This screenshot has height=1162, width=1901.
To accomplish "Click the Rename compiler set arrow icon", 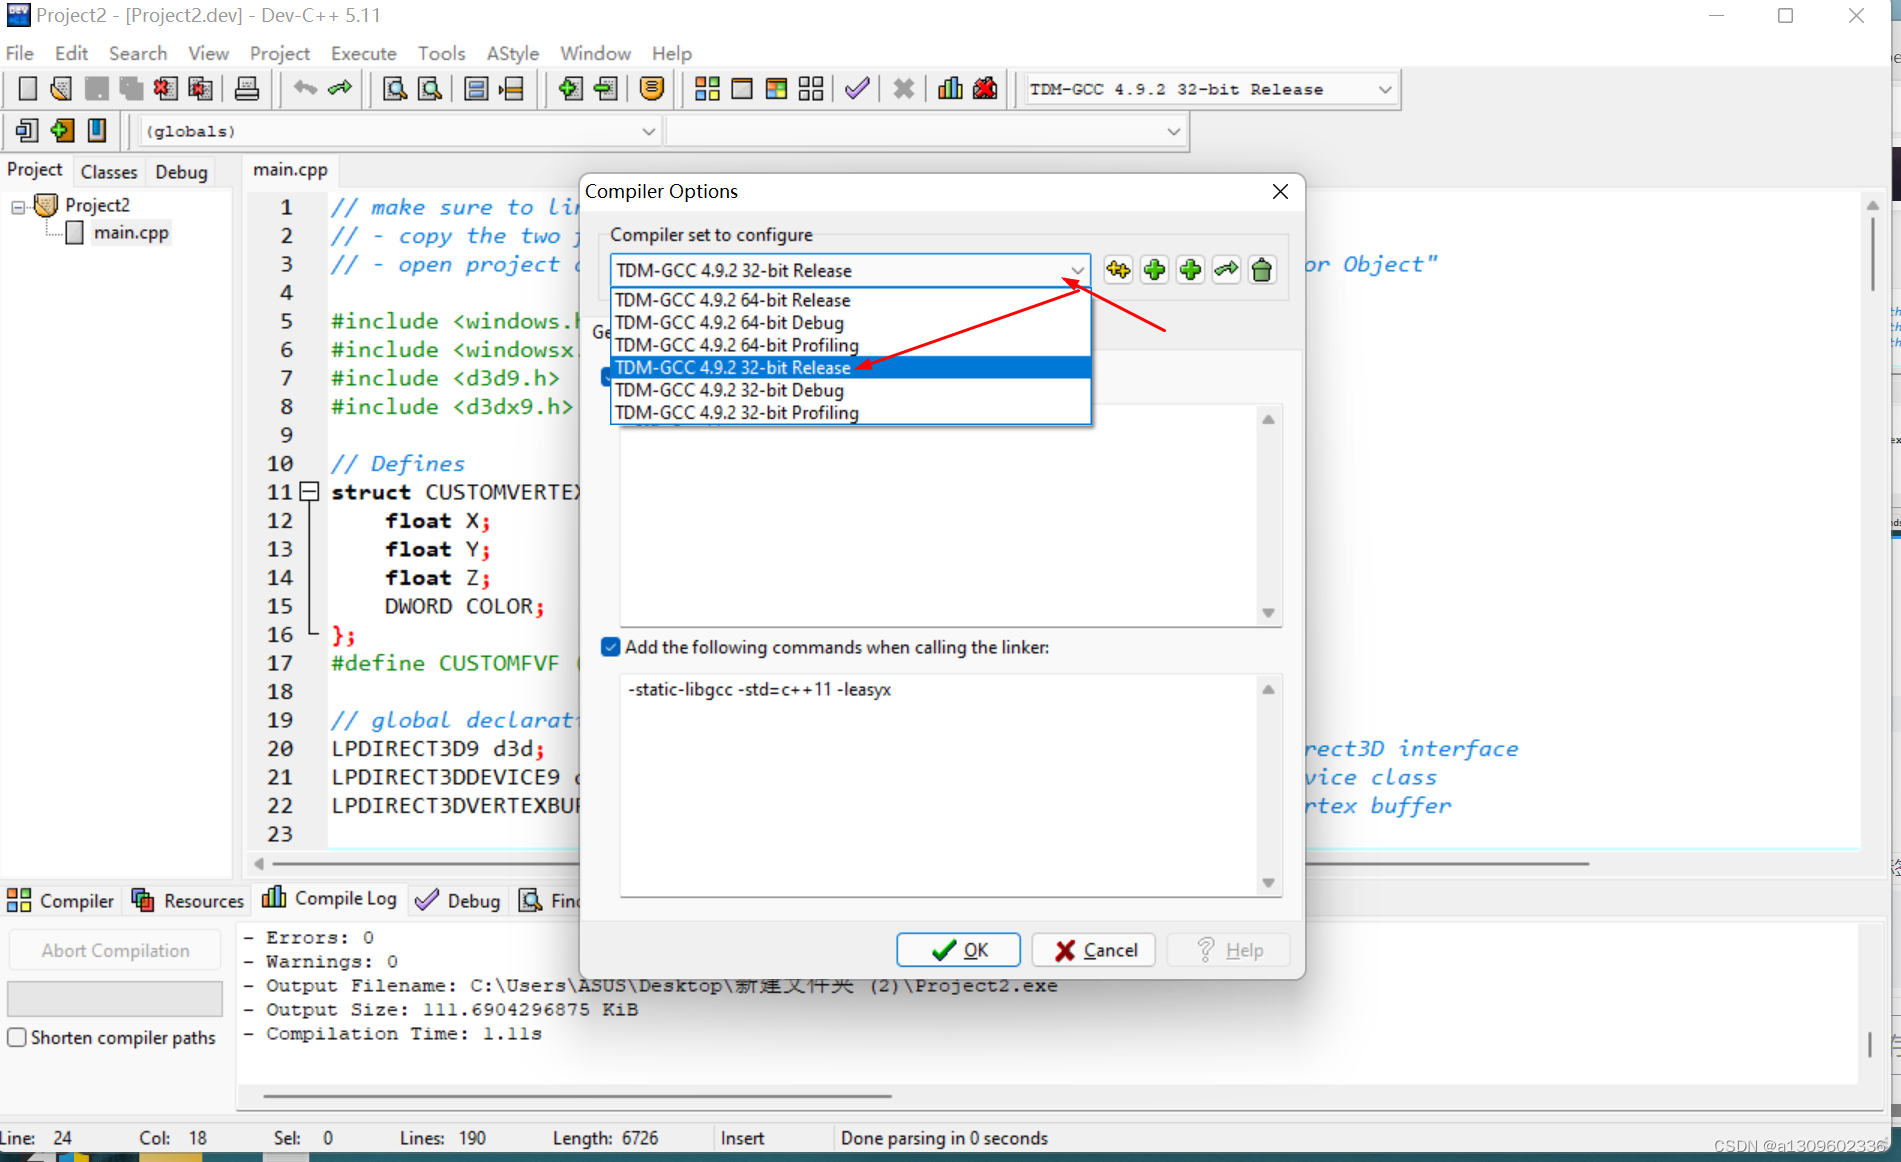I will click(1226, 270).
